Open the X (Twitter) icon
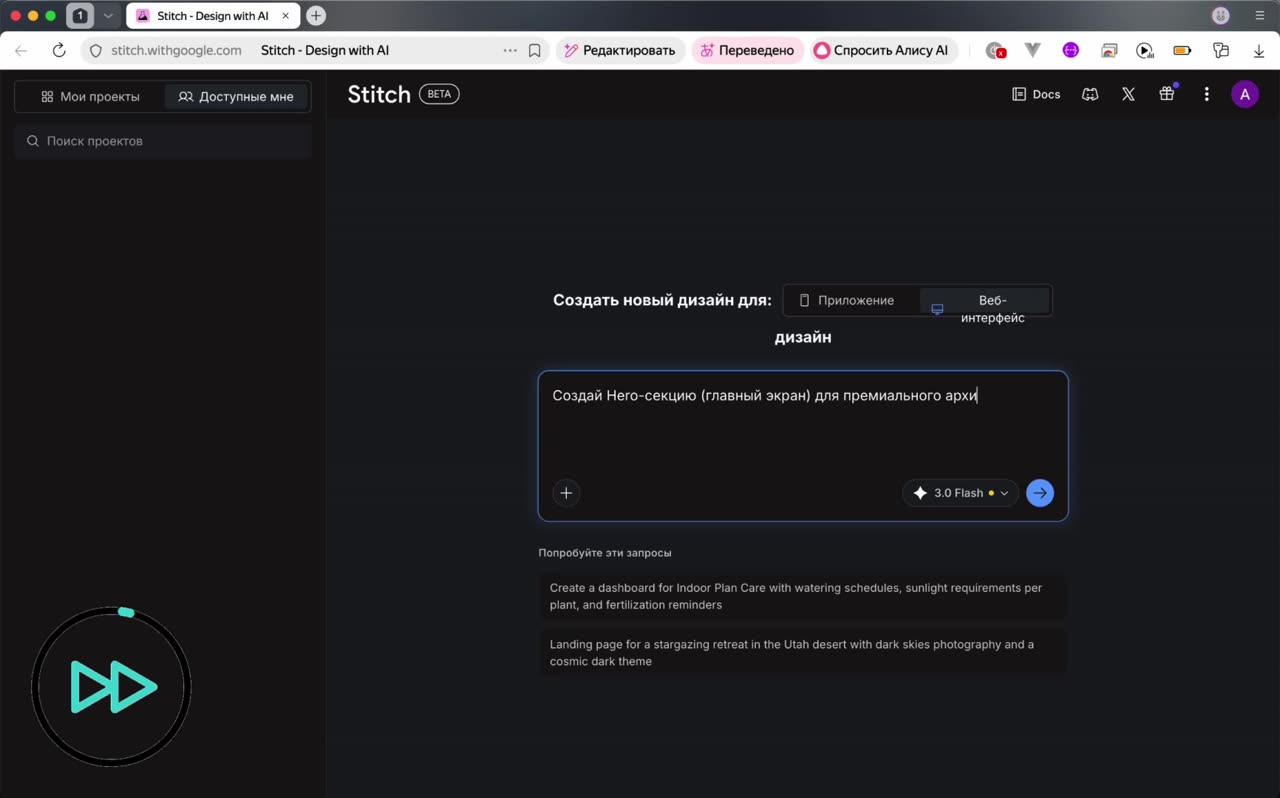The width and height of the screenshot is (1280, 798). [x=1128, y=94]
